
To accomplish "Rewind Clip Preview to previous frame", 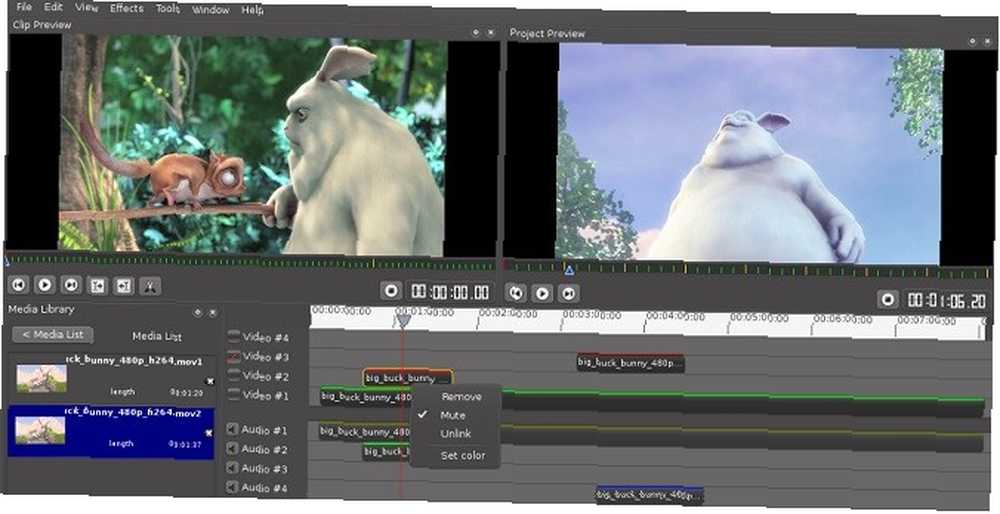I will [18, 284].
